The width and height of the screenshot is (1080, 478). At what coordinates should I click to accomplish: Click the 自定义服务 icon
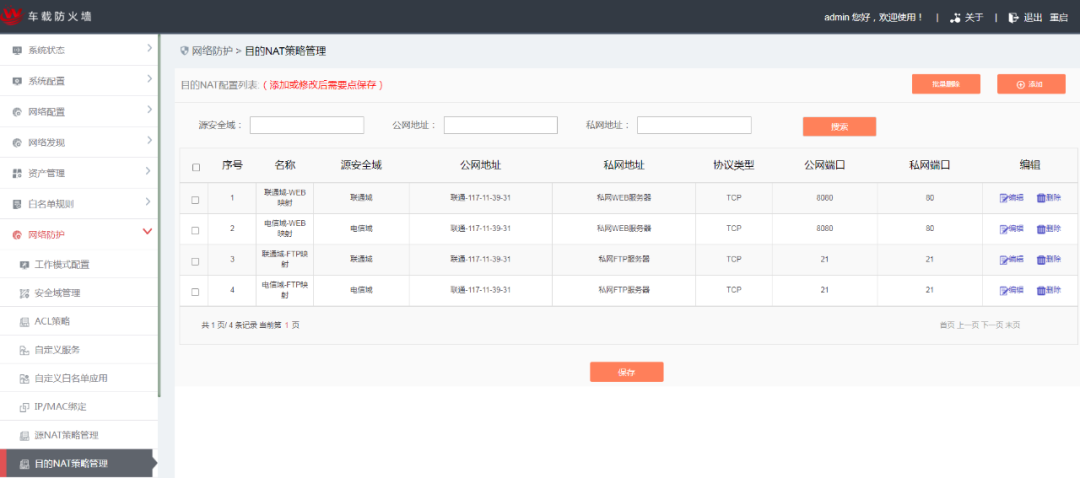(x=24, y=350)
